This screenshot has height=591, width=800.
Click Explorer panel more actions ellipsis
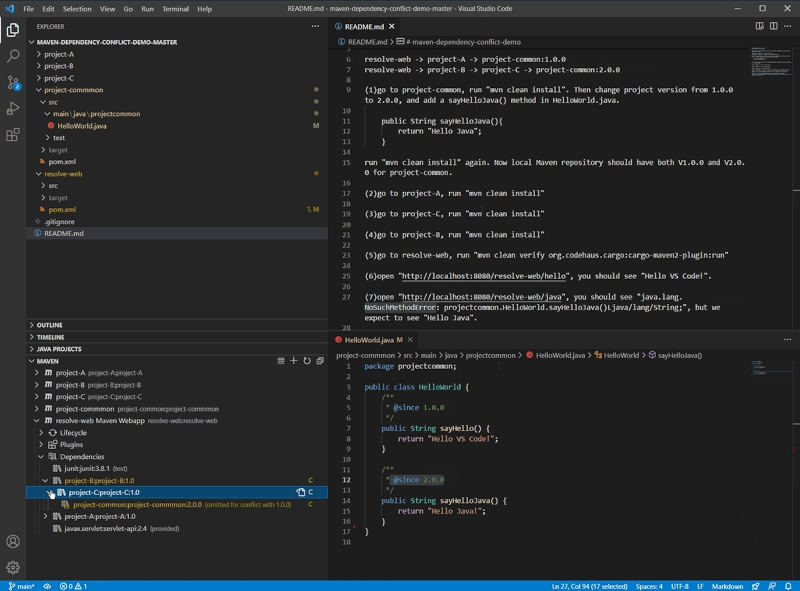pyautogui.click(x=315, y=27)
